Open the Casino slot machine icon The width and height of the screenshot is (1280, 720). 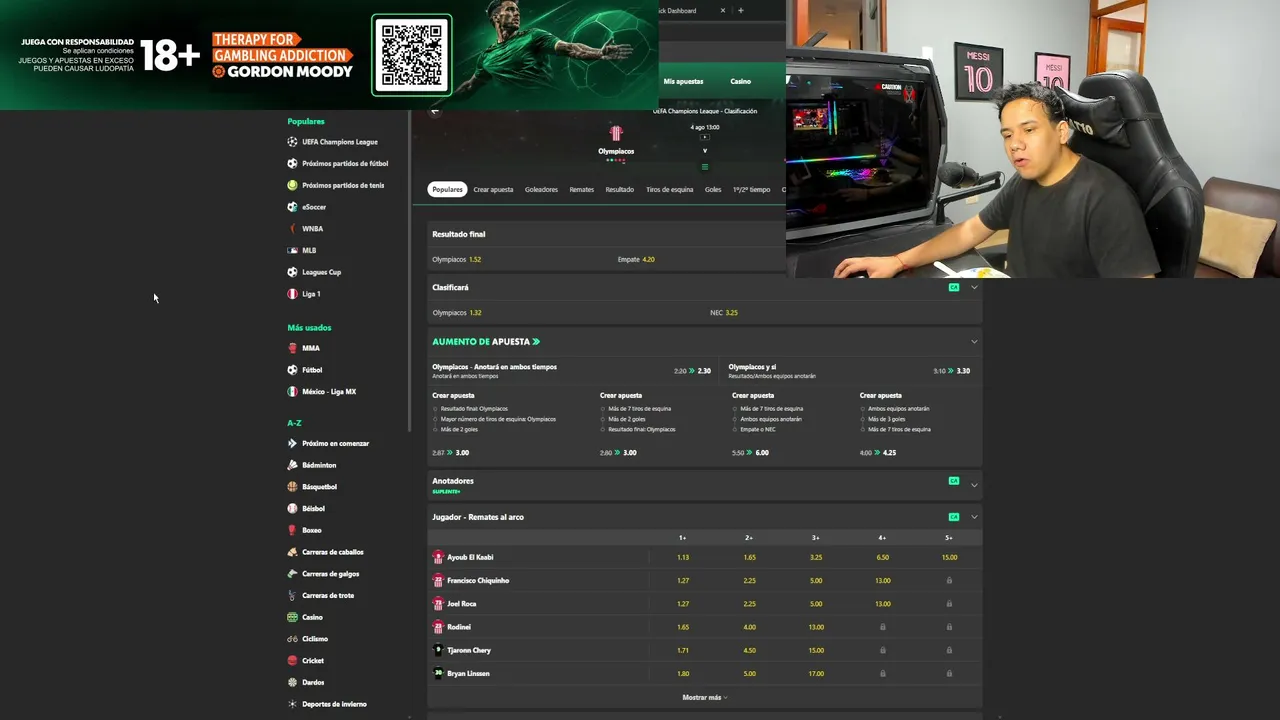(292, 617)
